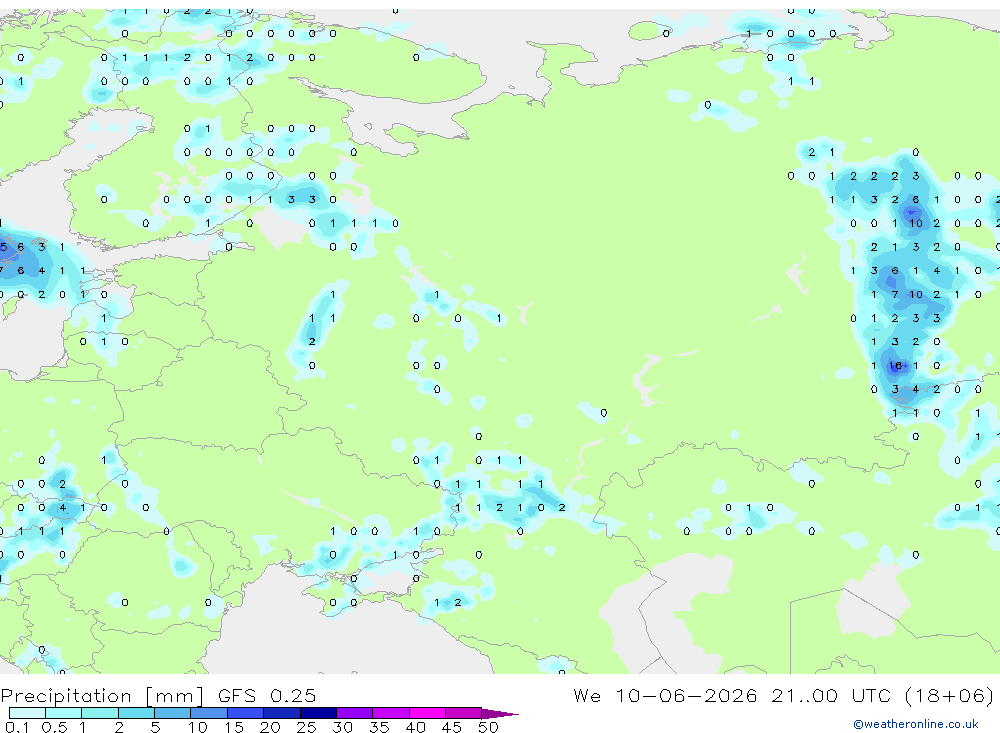1000x733 pixels.
Task: Select the 0.1–0.5 mm legend swatch
Action: tap(27, 713)
